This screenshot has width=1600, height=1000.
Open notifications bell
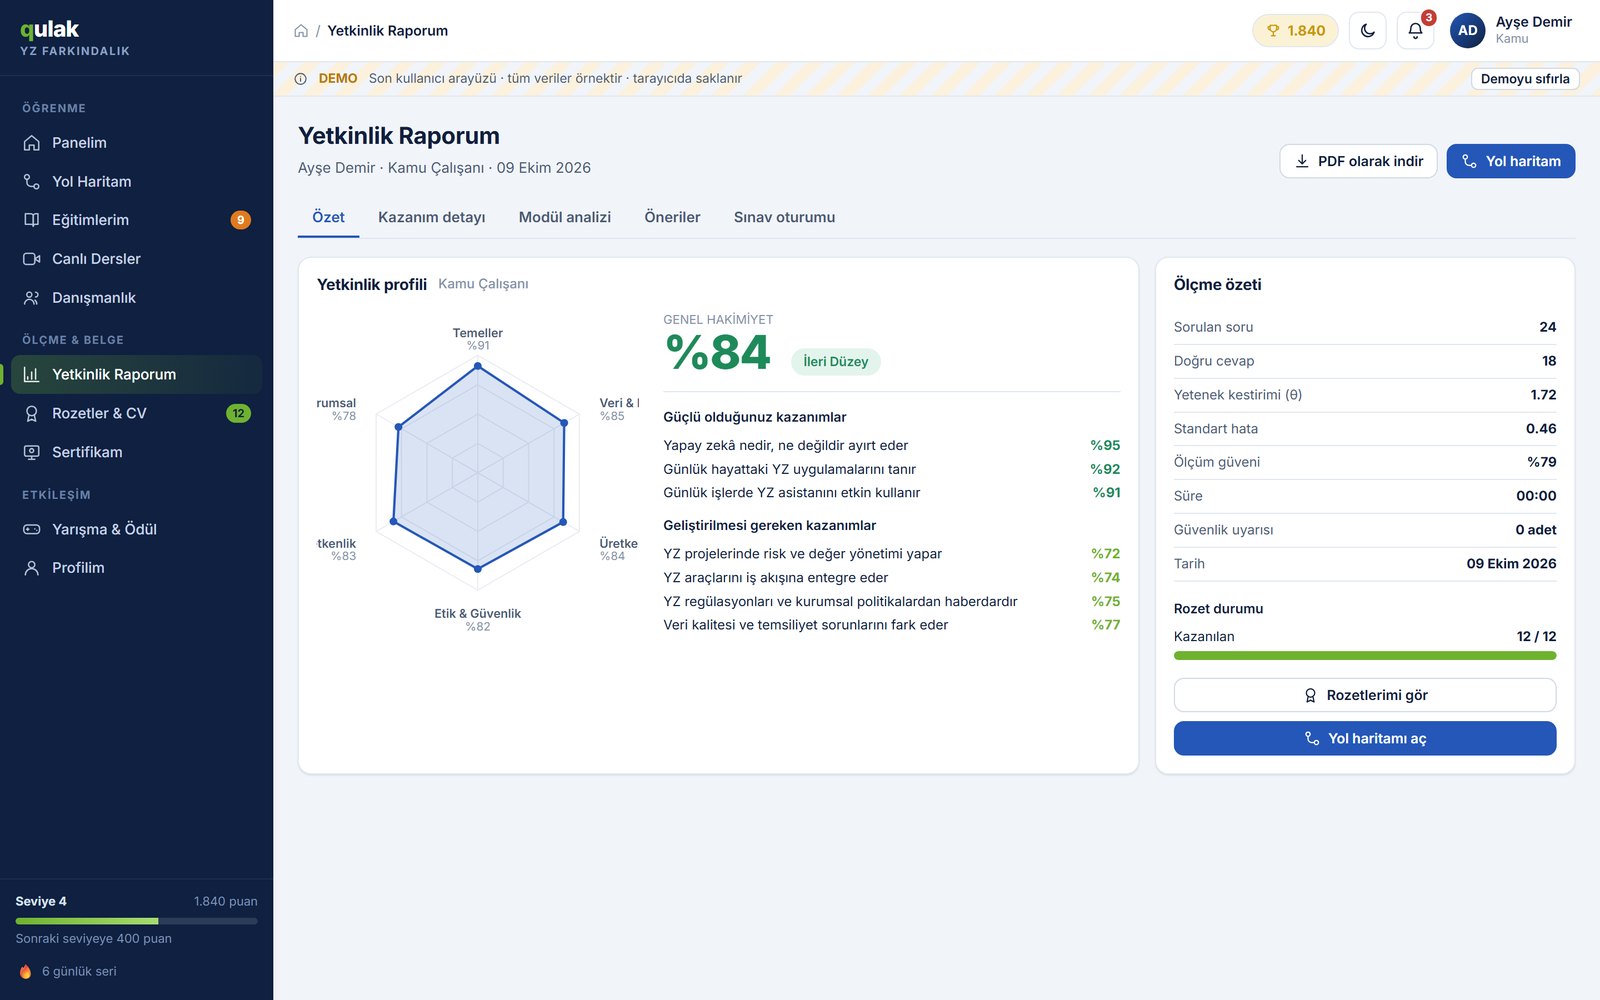point(1415,31)
